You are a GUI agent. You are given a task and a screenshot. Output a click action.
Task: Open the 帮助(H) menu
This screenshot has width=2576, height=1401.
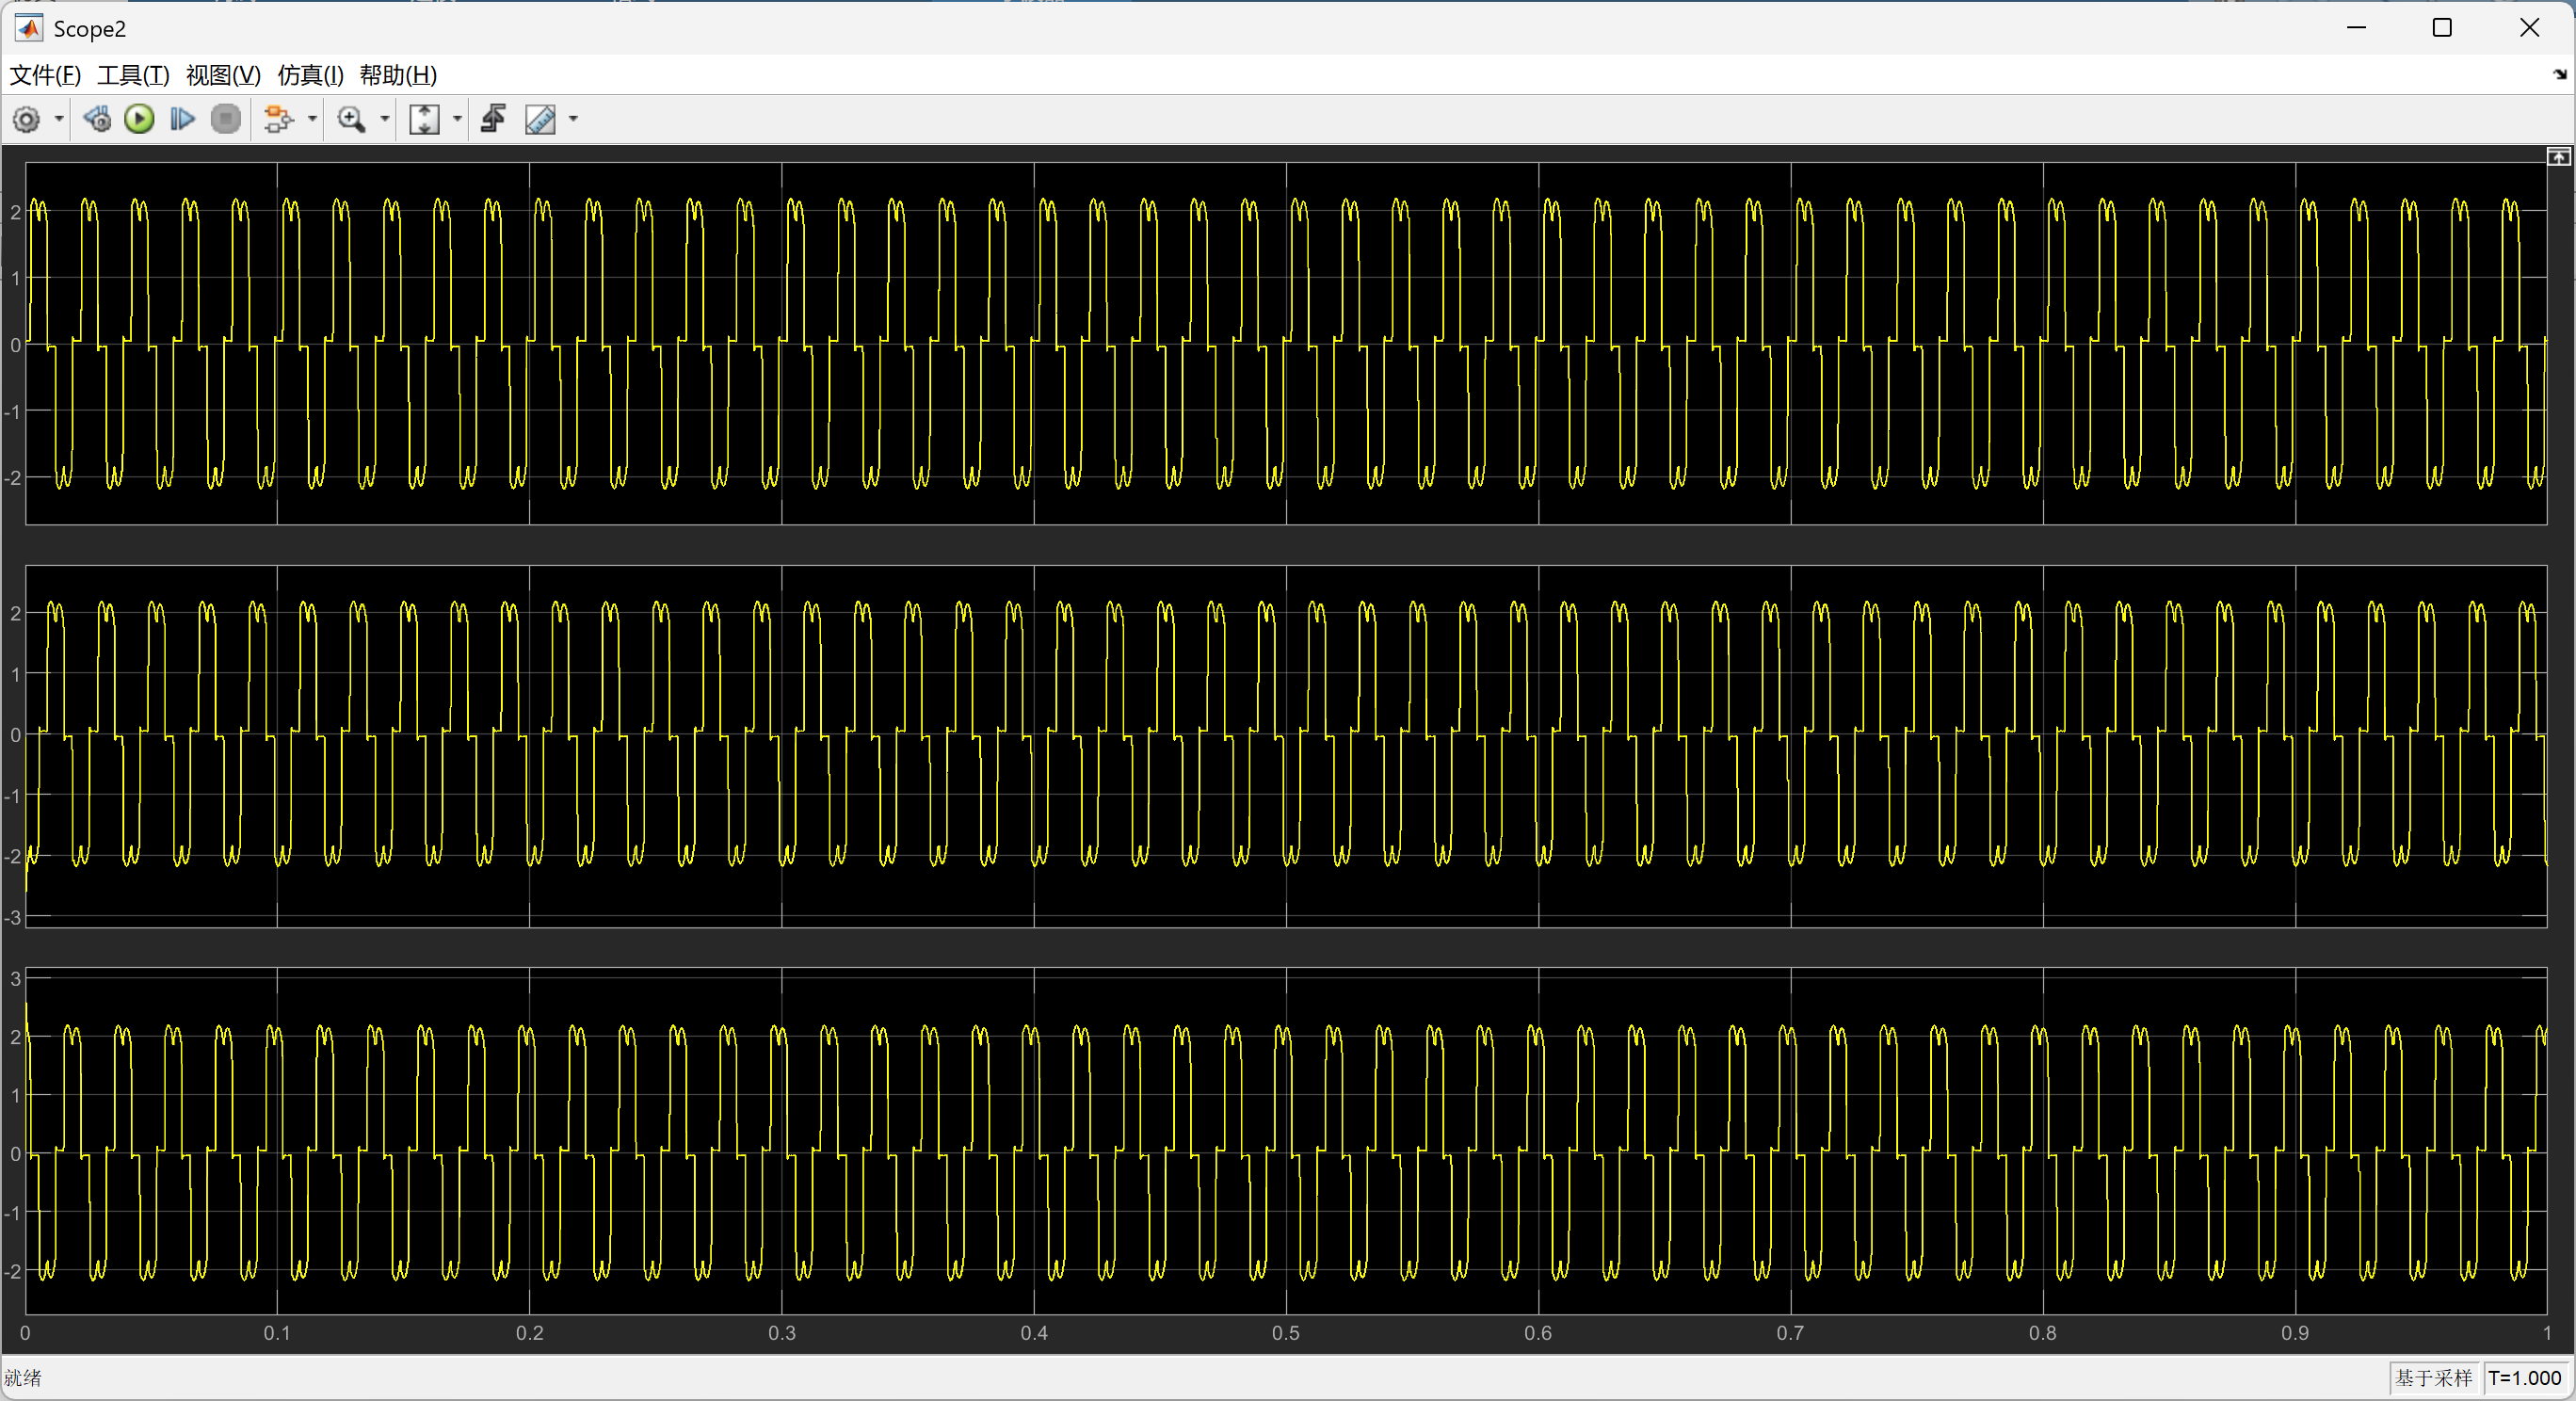(398, 75)
